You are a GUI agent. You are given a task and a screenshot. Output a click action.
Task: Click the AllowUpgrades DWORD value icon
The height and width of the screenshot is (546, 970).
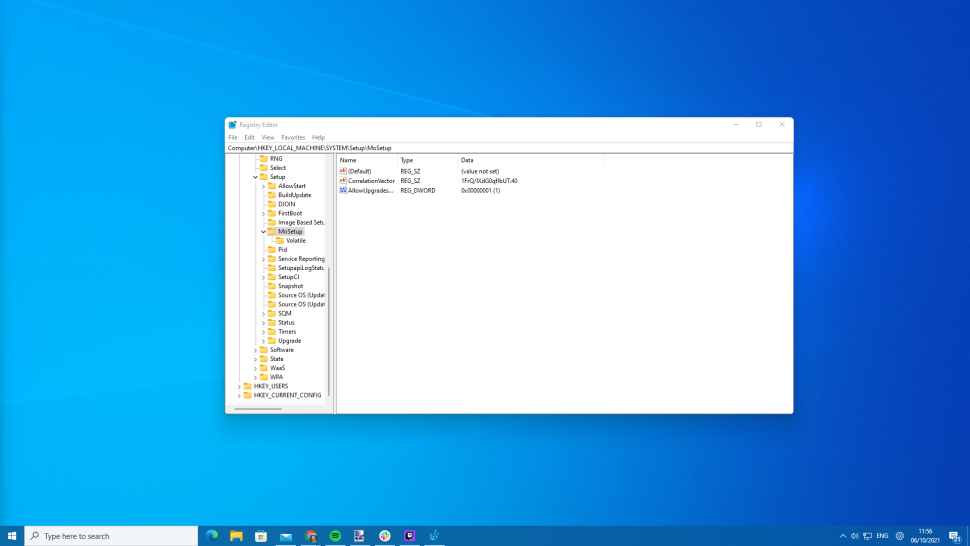(343, 190)
